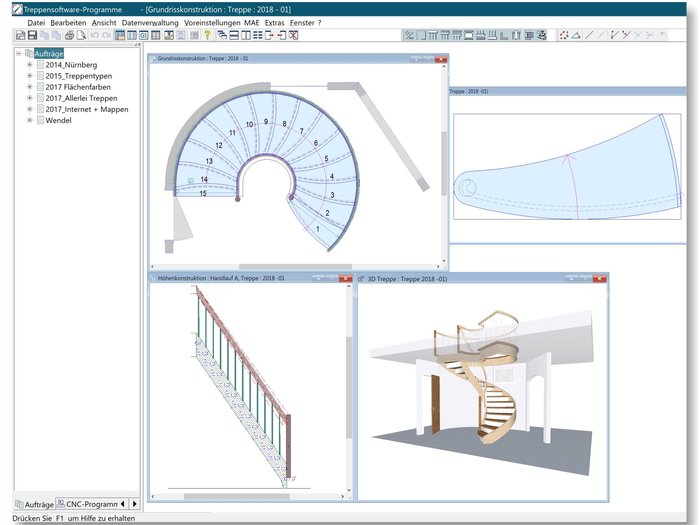Select the 2017_Allerlei Treppen order
The image size is (700, 525).
[x=81, y=98]
